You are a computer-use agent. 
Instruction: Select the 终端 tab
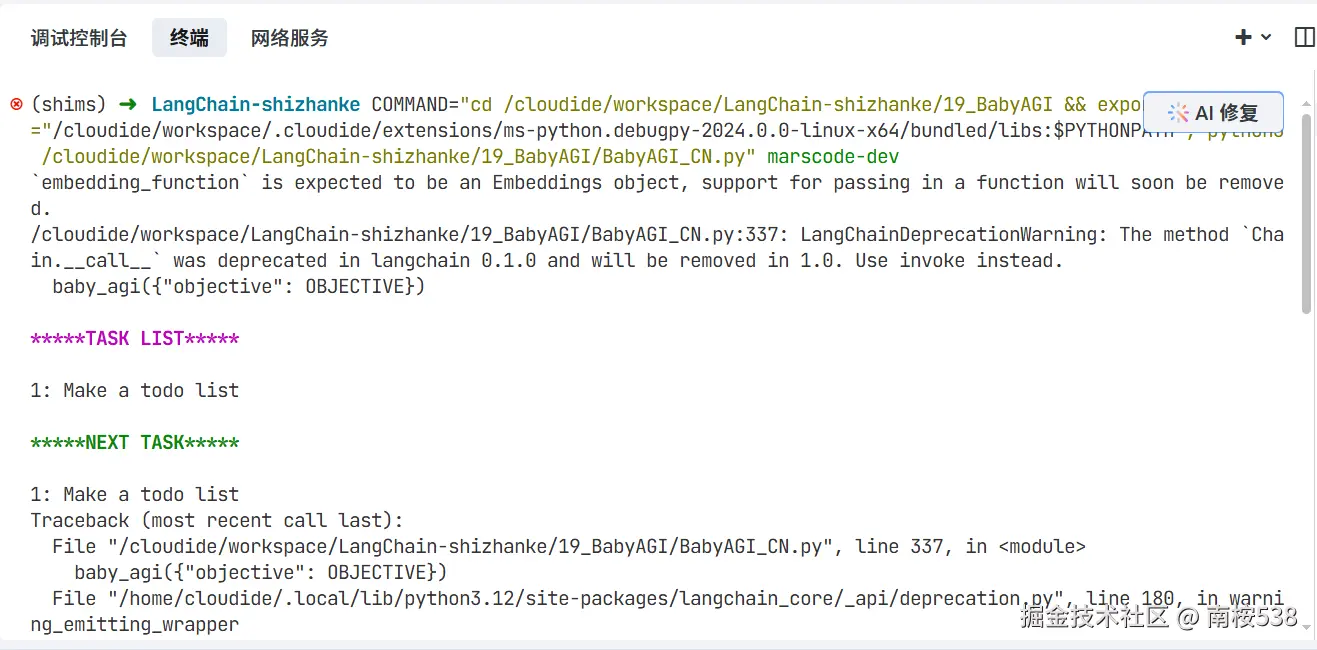[189, 38]
